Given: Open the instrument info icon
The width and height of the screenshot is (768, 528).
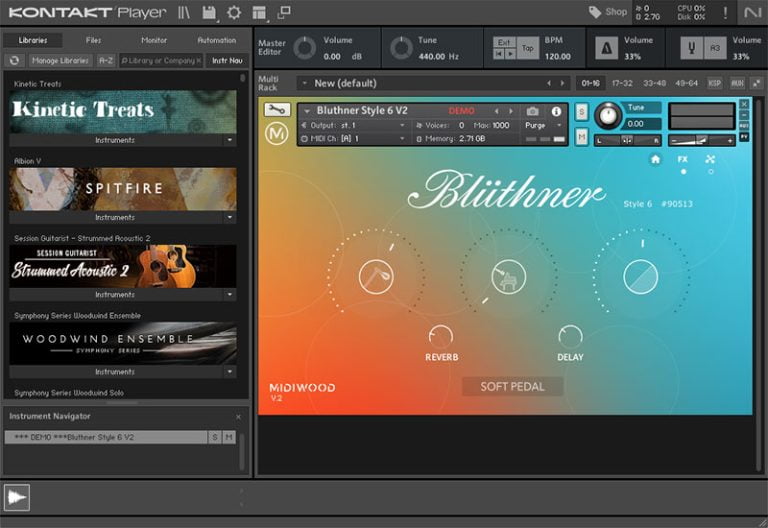Looking at the screenshot, I should 556,112.
